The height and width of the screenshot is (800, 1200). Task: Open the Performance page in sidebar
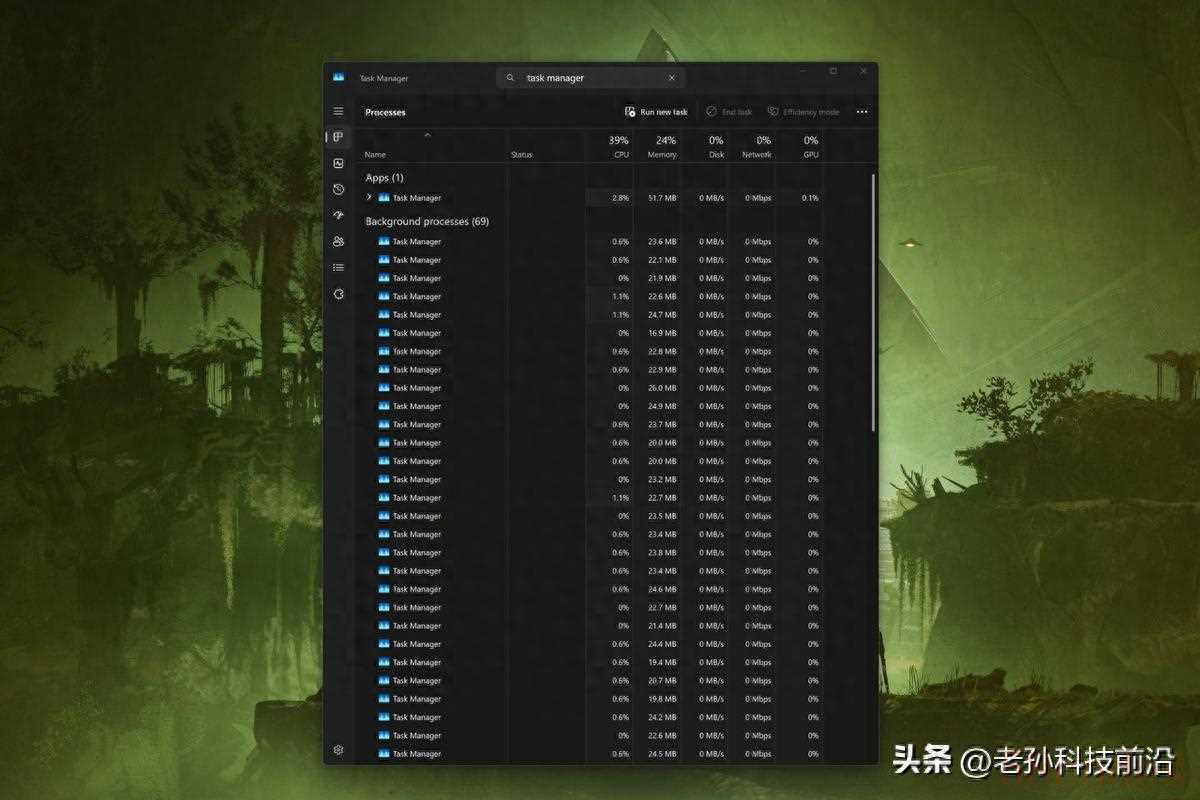click(338, 163)
